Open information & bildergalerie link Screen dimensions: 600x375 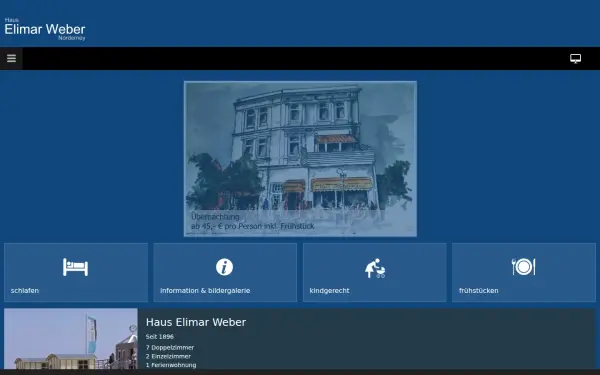point(205,291)
